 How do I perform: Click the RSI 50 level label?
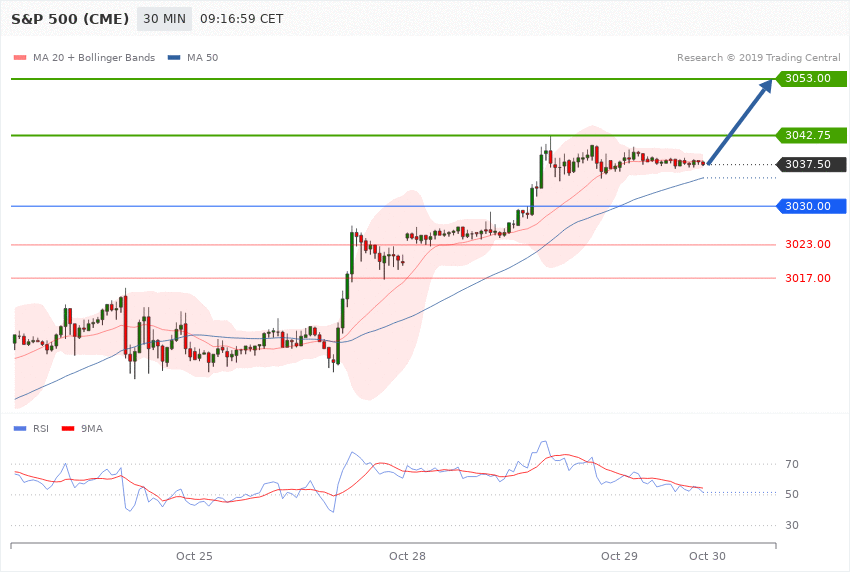792,494
